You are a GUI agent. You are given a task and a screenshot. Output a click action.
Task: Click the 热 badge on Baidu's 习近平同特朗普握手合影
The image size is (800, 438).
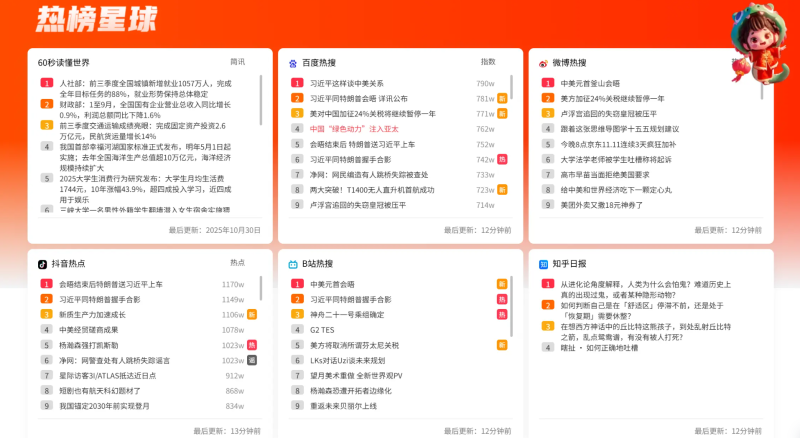pos(502,159)
